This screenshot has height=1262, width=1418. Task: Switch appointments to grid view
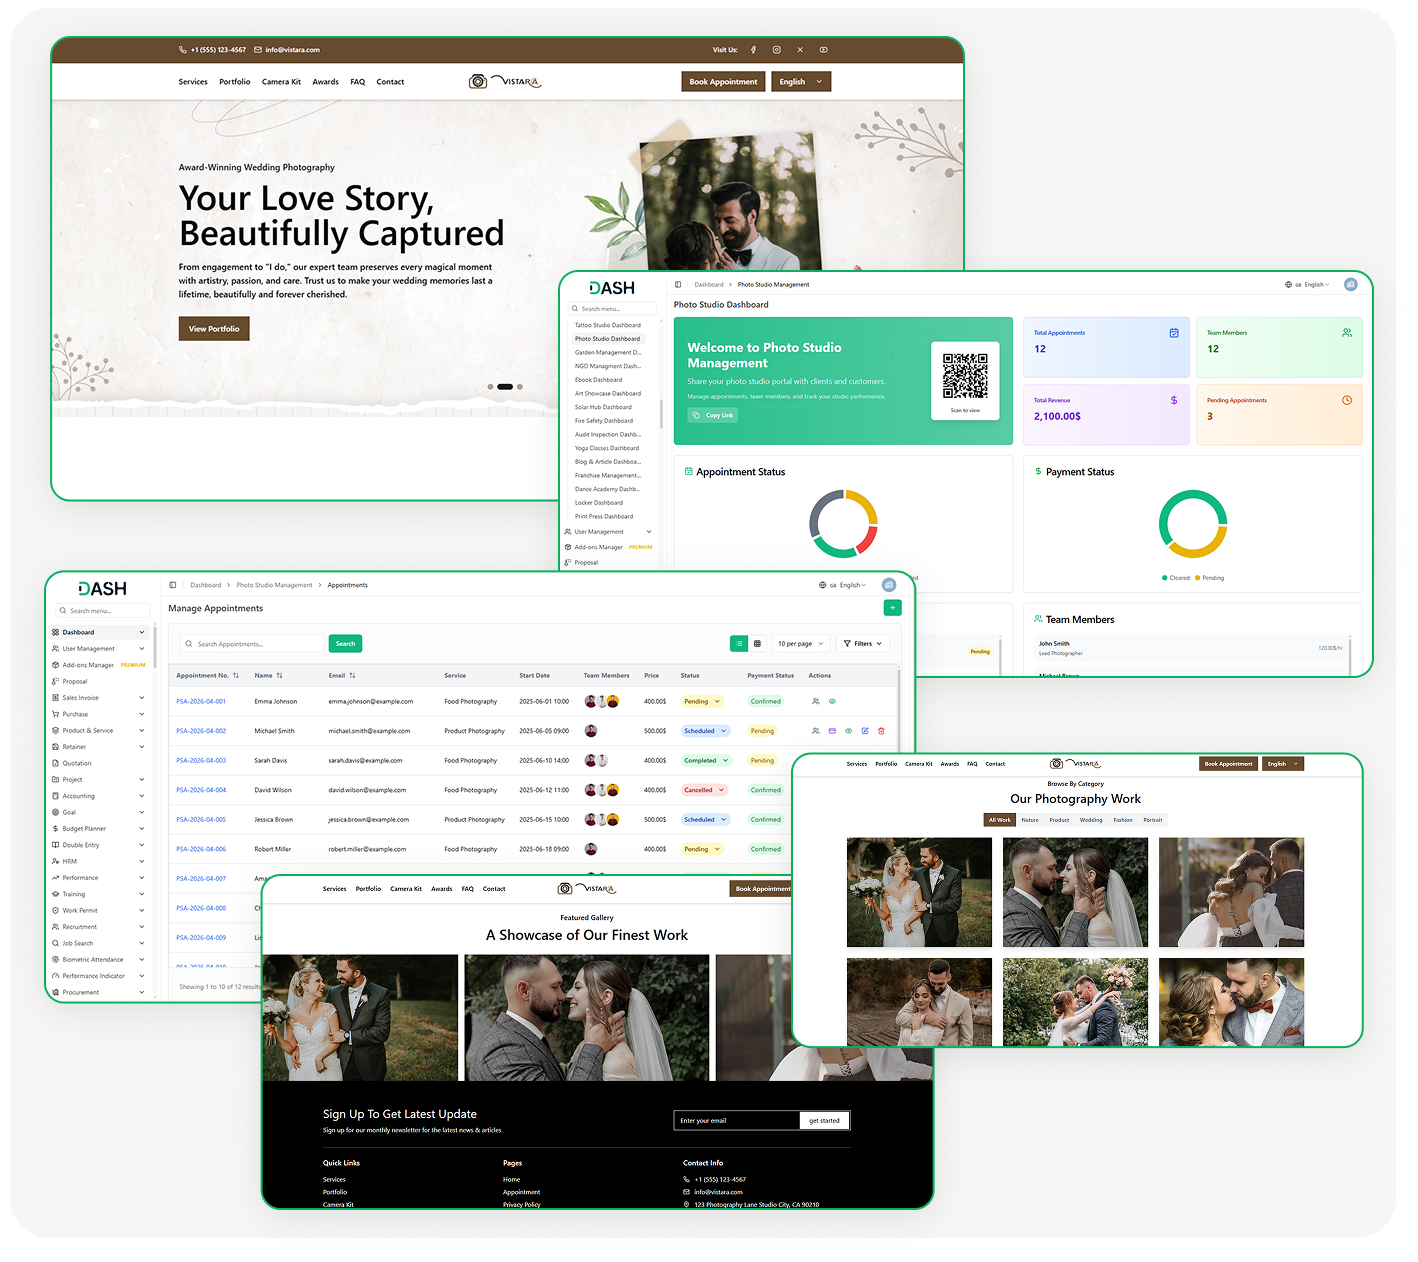757,644
